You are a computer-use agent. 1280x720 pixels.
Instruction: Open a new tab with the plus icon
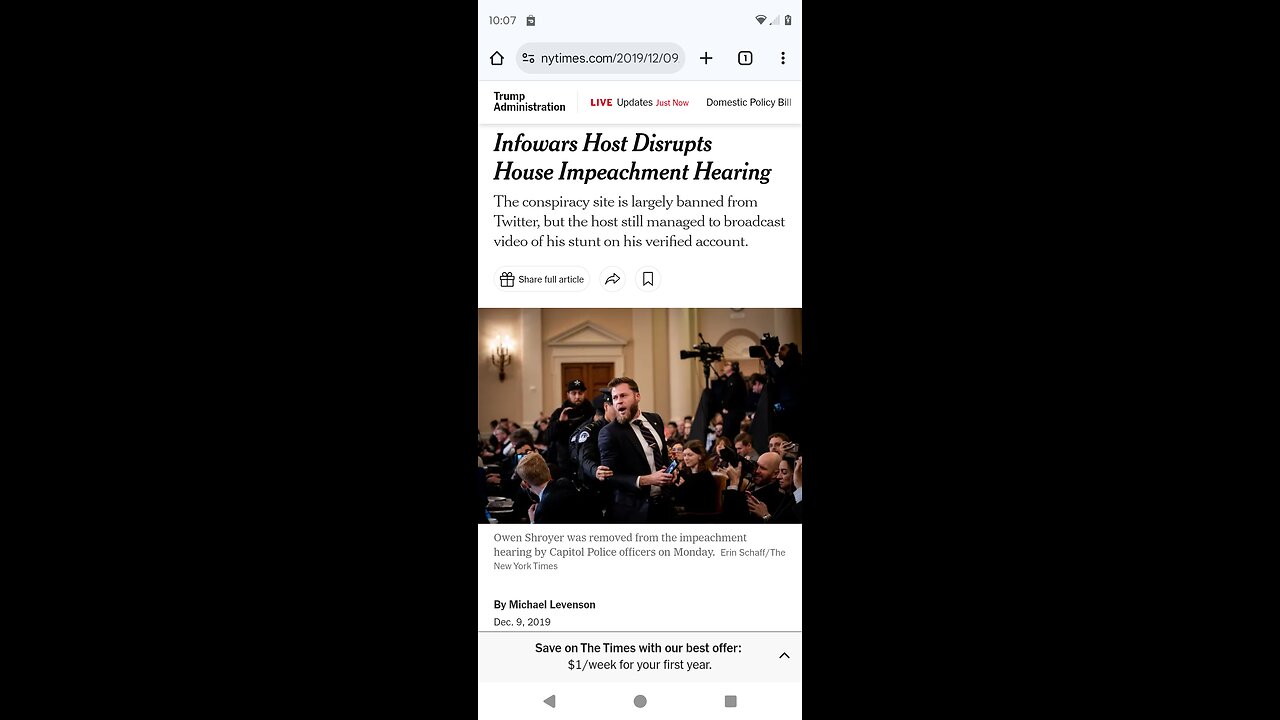(x=706, y=58)
